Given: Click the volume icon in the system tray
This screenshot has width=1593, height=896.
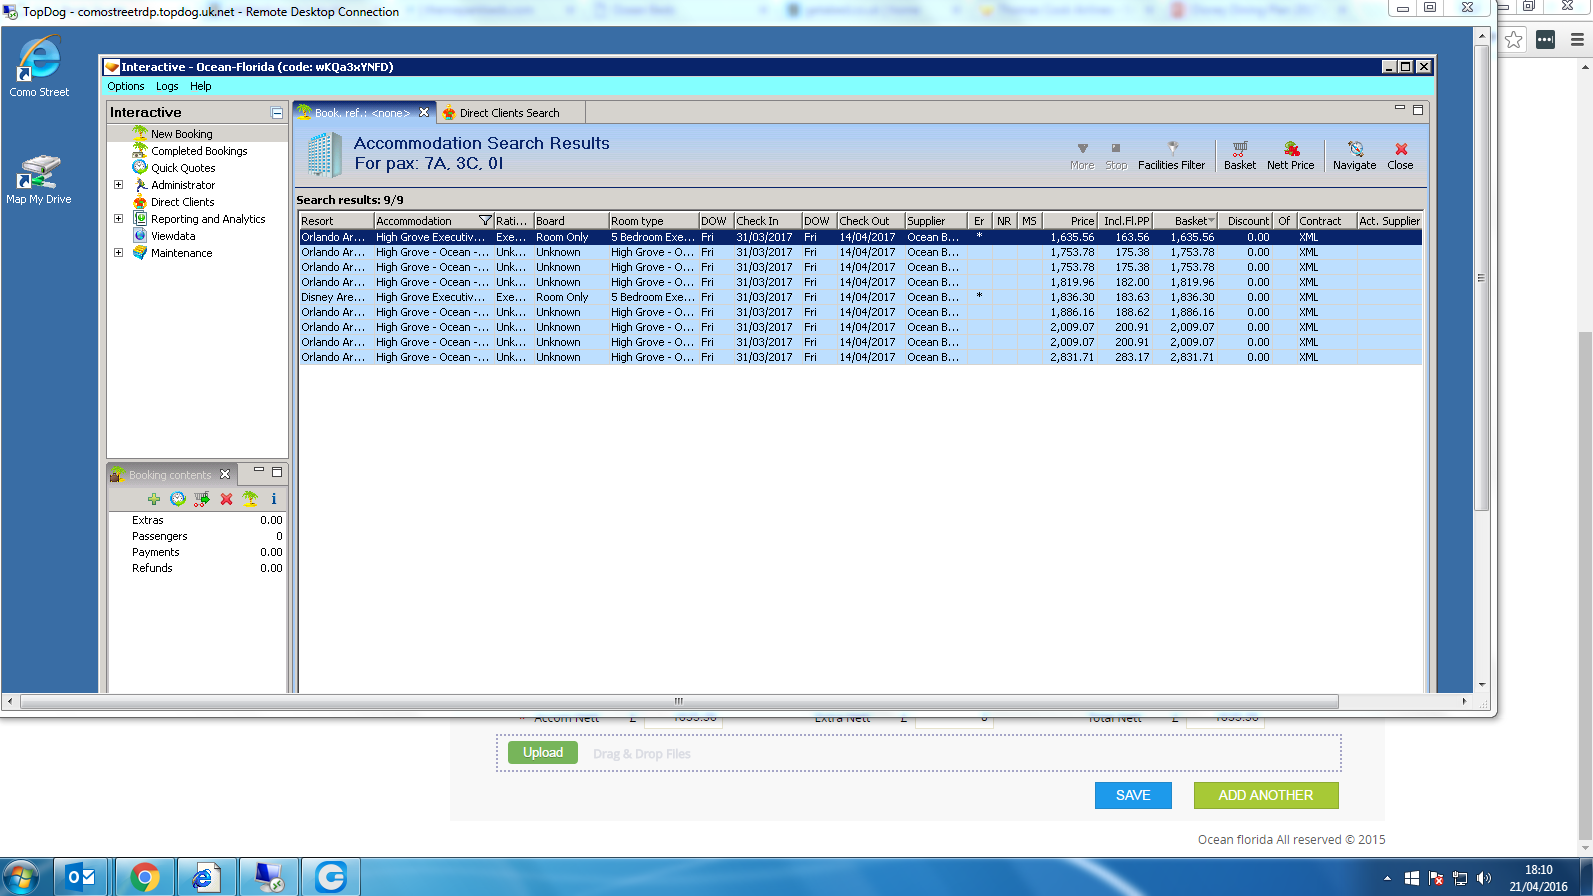Looking at the screenshot, I should (x=1484, y=878).
